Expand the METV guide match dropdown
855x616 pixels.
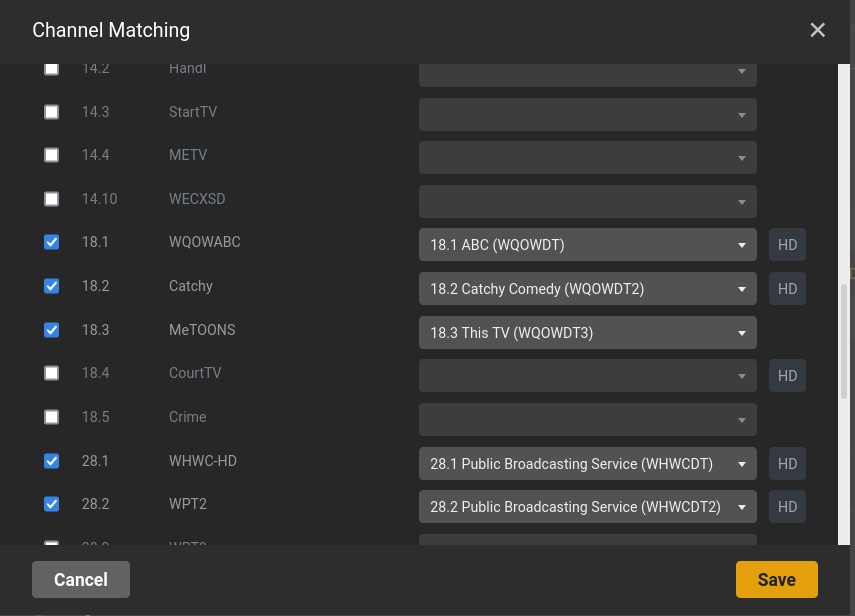pyautogui.click(x=588, y=158)
